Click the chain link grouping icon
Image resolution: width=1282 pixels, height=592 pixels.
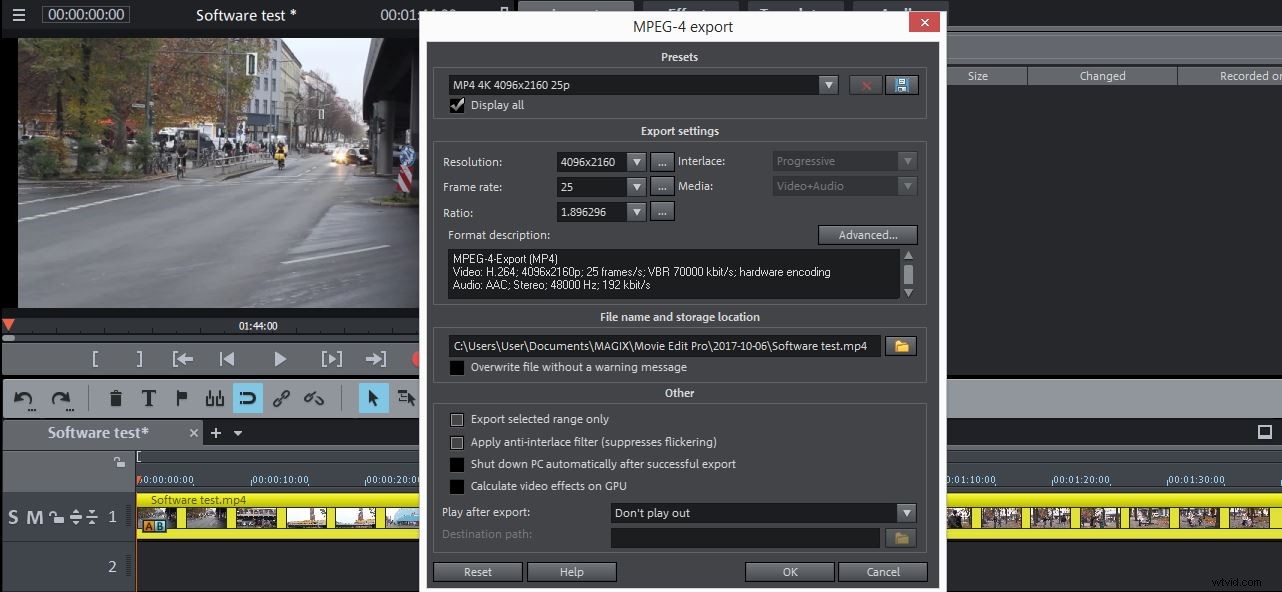pos(281,398)
